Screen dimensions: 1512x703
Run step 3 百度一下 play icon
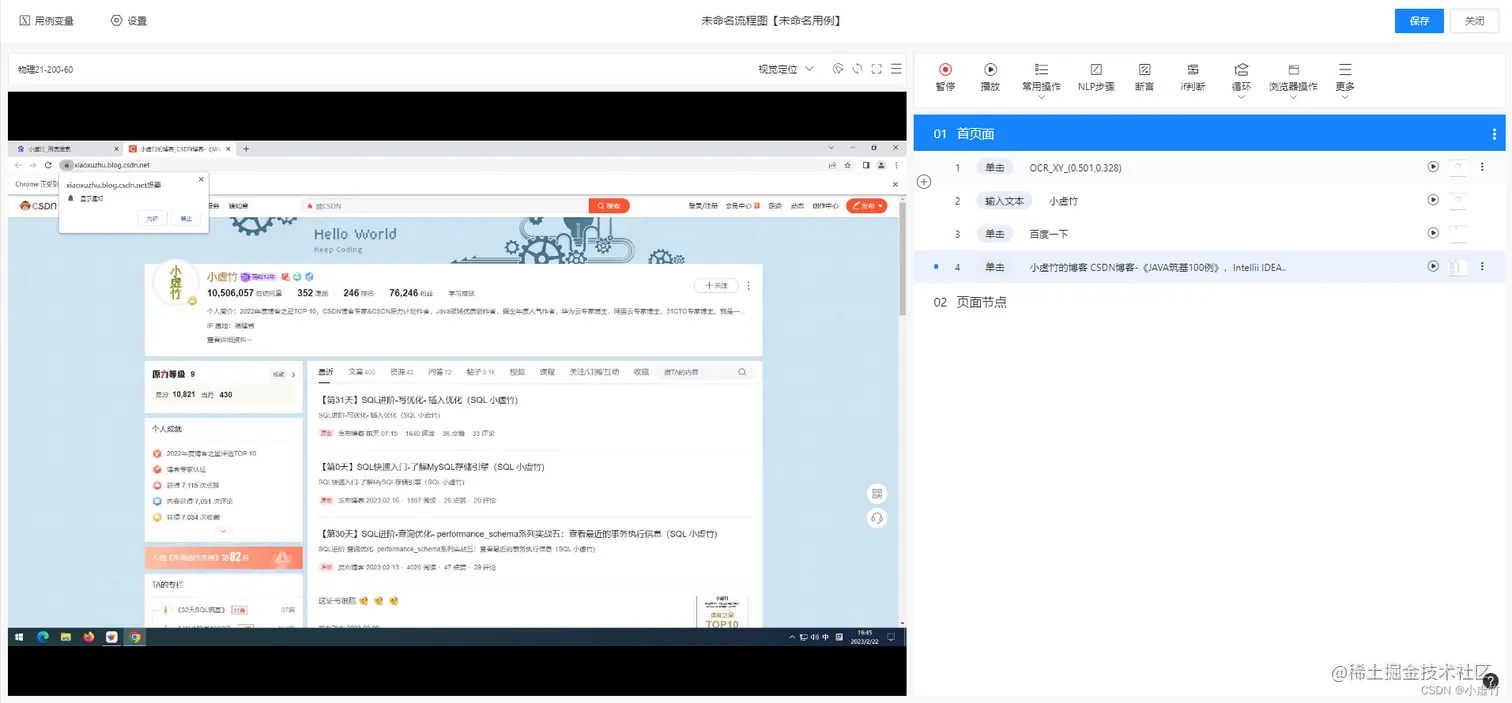[1433, 233]
